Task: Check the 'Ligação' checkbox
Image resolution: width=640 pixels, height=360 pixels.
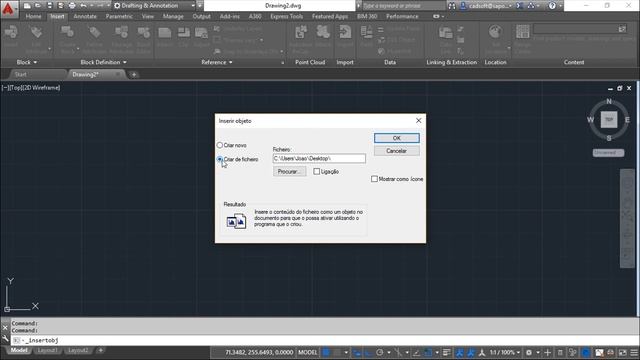Action: pyautogui.click(x=316, y=171)
